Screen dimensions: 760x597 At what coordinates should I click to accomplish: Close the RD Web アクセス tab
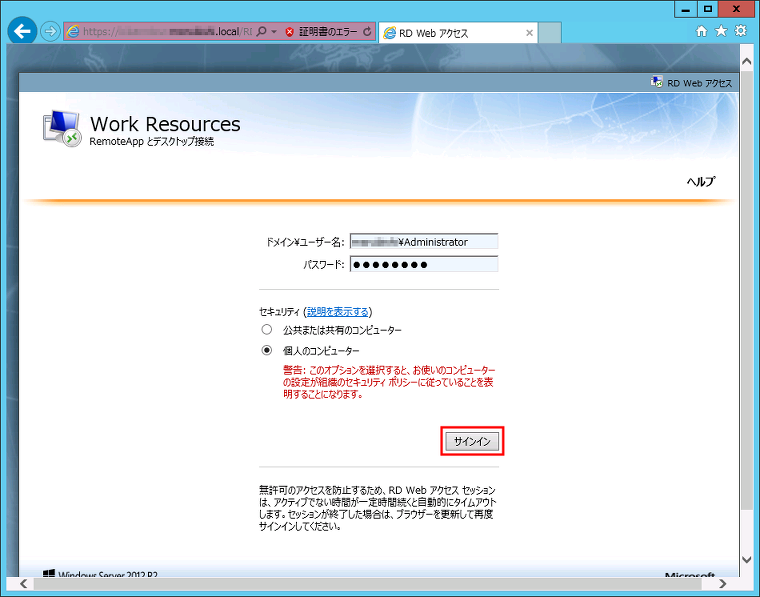(529, 33)
